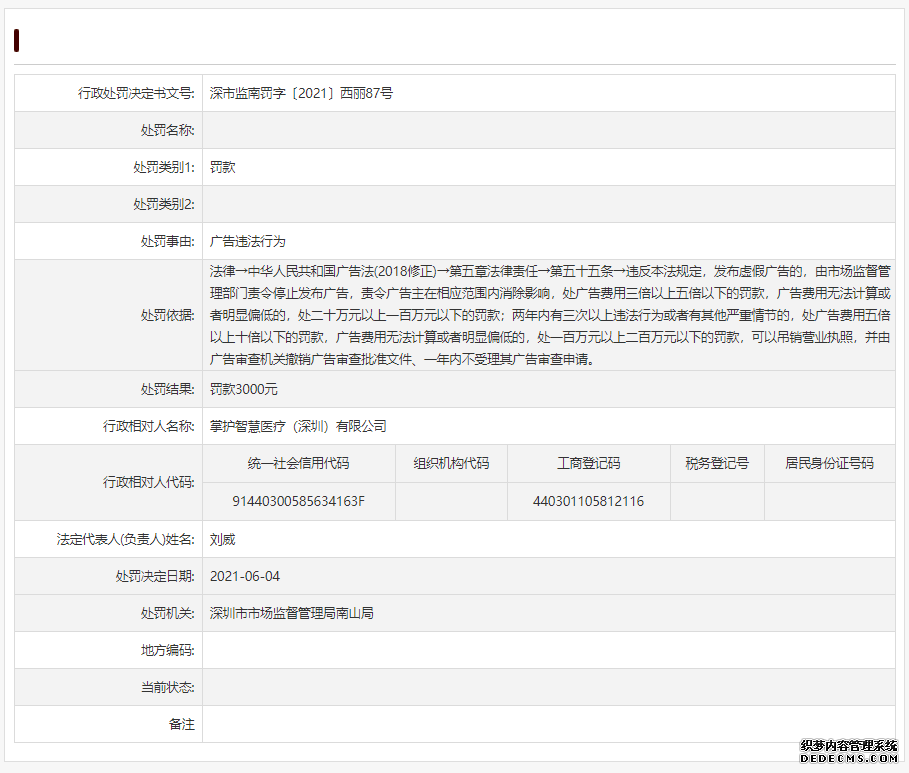
Task: Click the 组织机构代码 column header
Action: tap(451, 464)
